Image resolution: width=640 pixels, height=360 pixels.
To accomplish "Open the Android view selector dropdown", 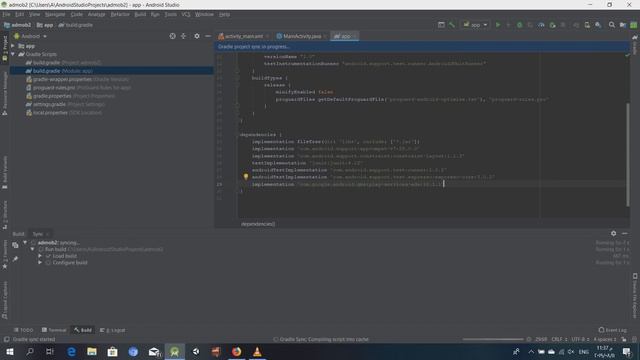I will tap(31, 36).
